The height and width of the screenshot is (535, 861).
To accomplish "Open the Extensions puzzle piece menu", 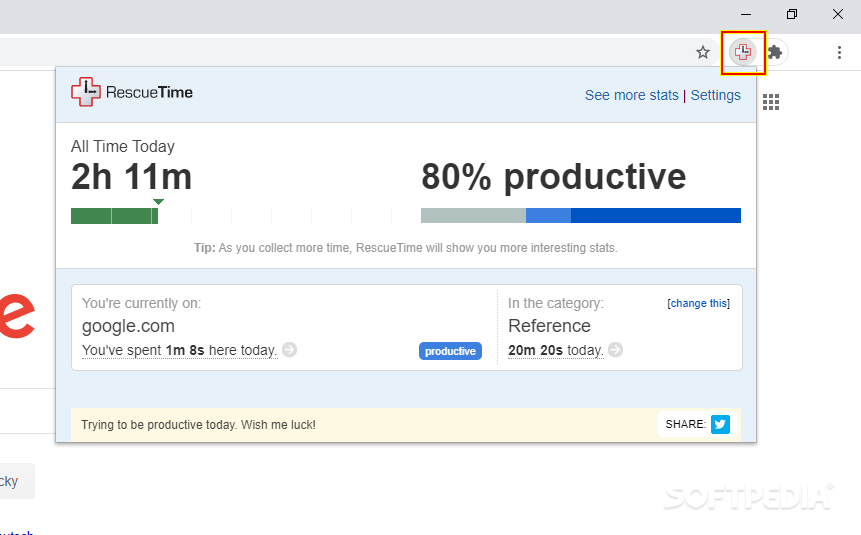I will pyautogui.click(x=775, y=52).
